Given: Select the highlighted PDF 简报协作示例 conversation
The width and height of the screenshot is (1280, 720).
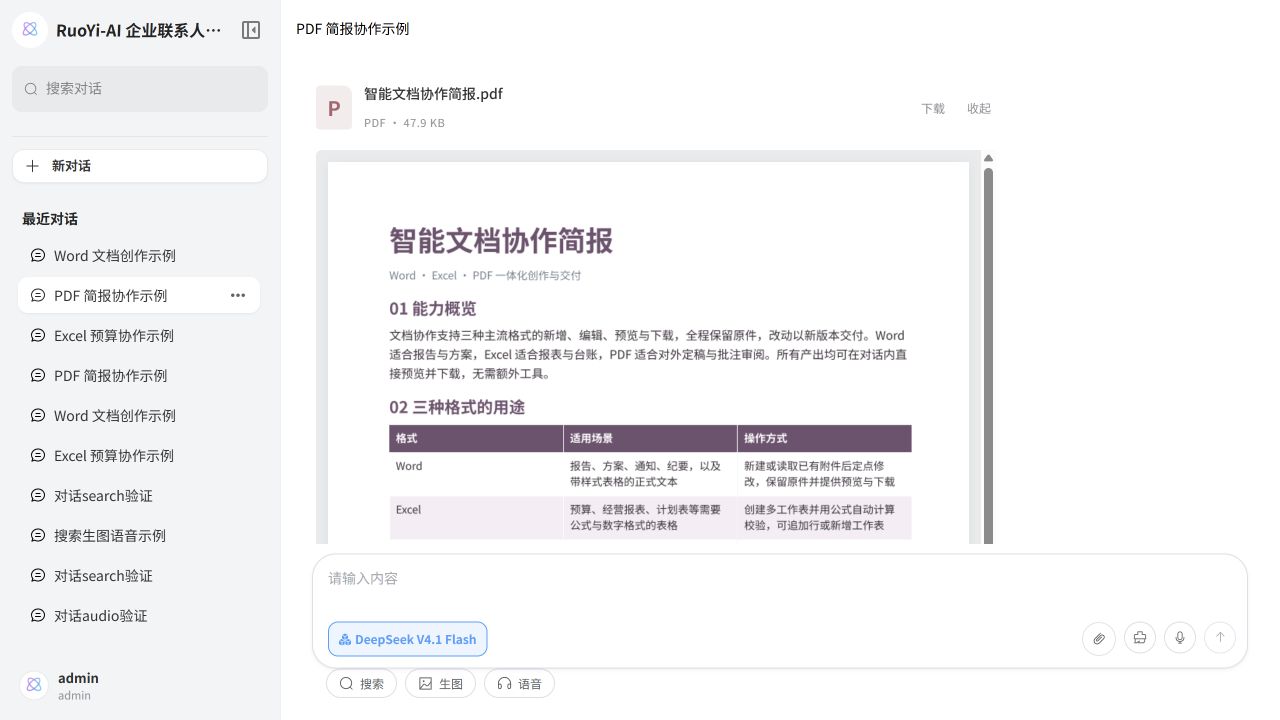Looking at the screenshot, I should pos(139,295).
